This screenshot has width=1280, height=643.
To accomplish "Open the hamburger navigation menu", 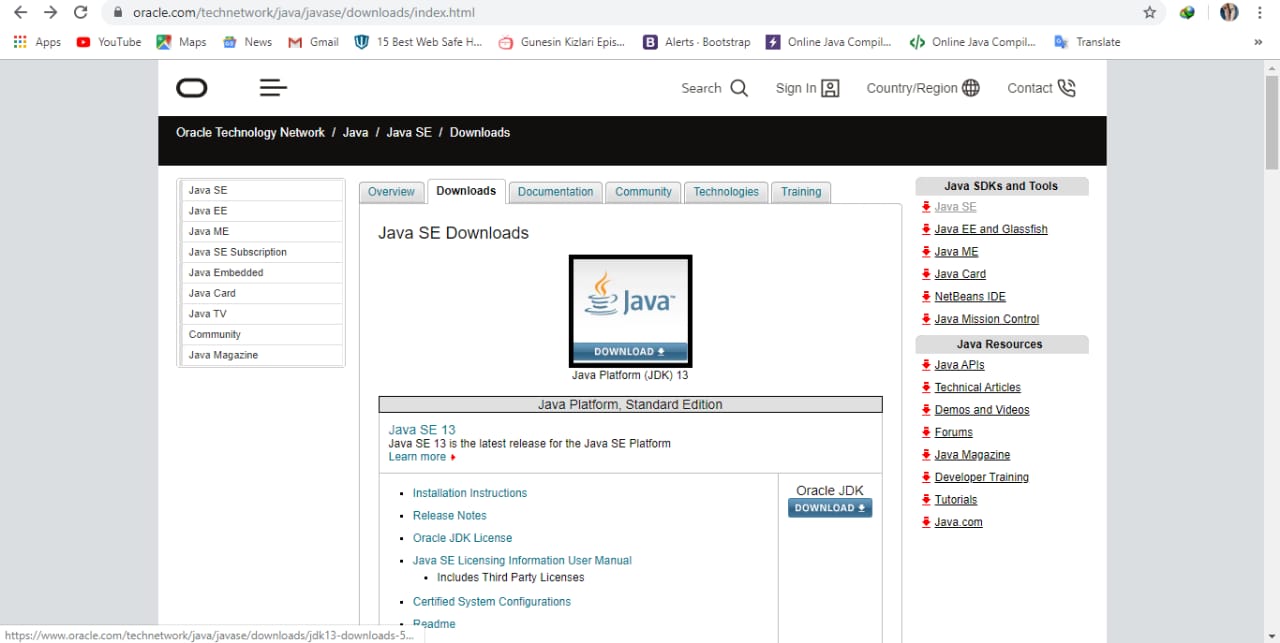I will (x=272, y=88).
